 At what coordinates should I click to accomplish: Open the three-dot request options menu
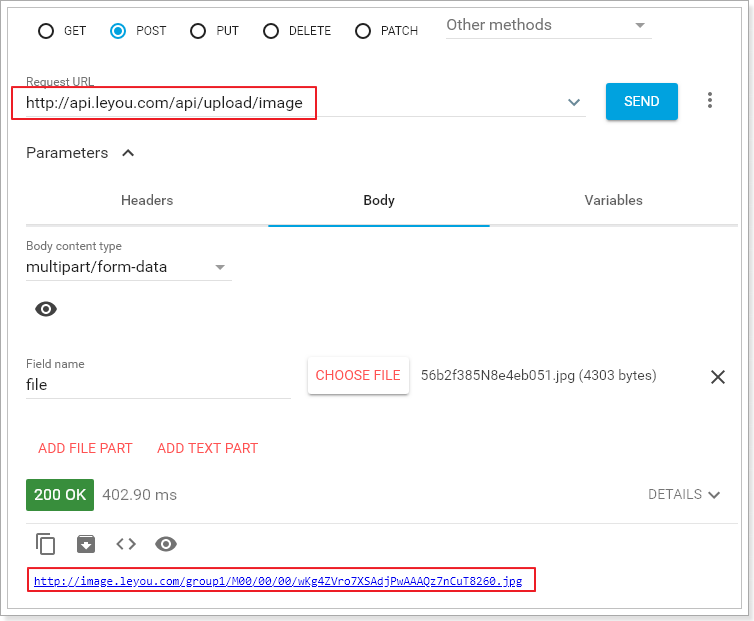(x=710, y=101)
